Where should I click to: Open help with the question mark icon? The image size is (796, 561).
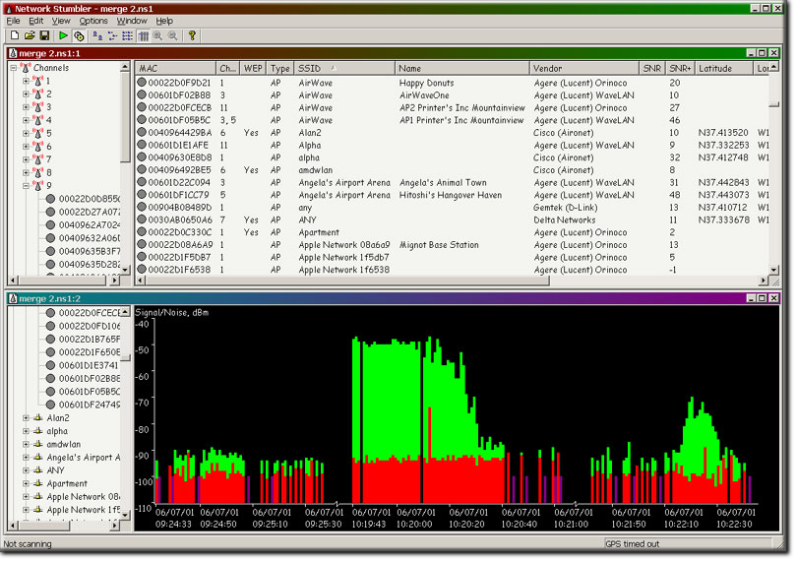point(192,36)
